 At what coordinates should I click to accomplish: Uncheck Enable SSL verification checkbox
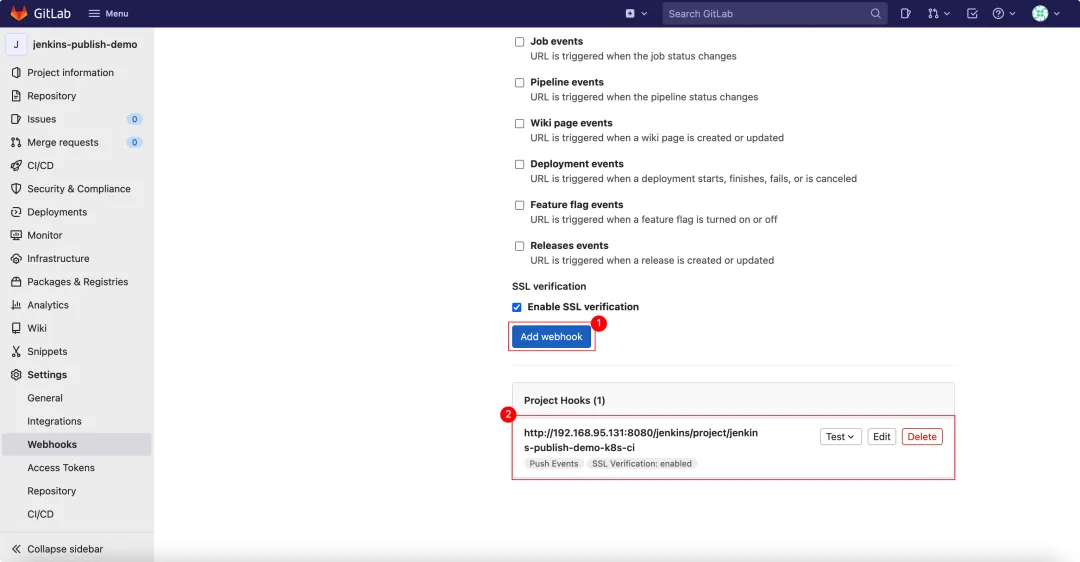click(x=517, y=307)
